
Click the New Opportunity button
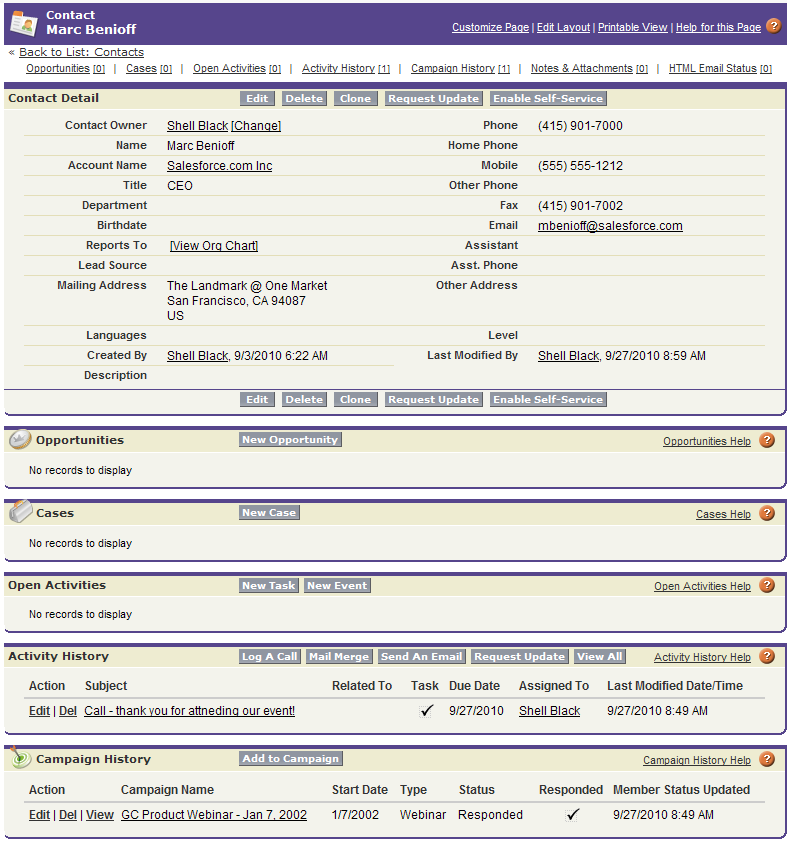pyautogui.click(x=290, y=439)
